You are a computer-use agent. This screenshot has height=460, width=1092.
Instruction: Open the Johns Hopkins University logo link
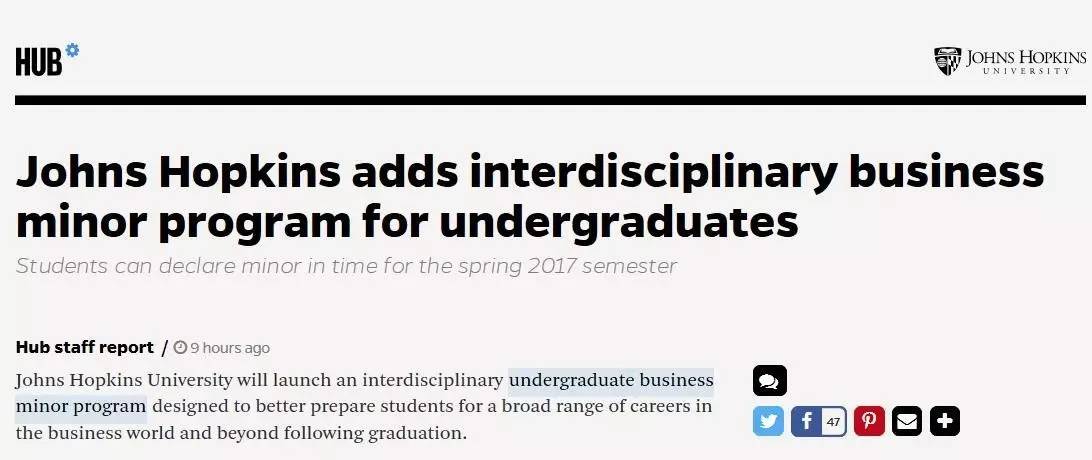pos(1009,61)
